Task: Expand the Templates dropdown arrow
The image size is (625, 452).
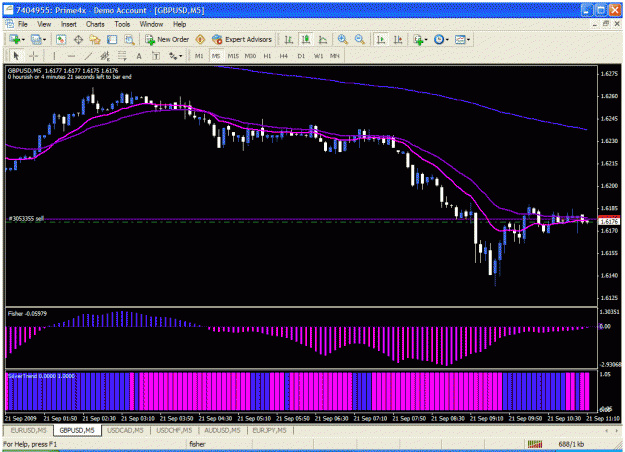Action: (468, 39)
